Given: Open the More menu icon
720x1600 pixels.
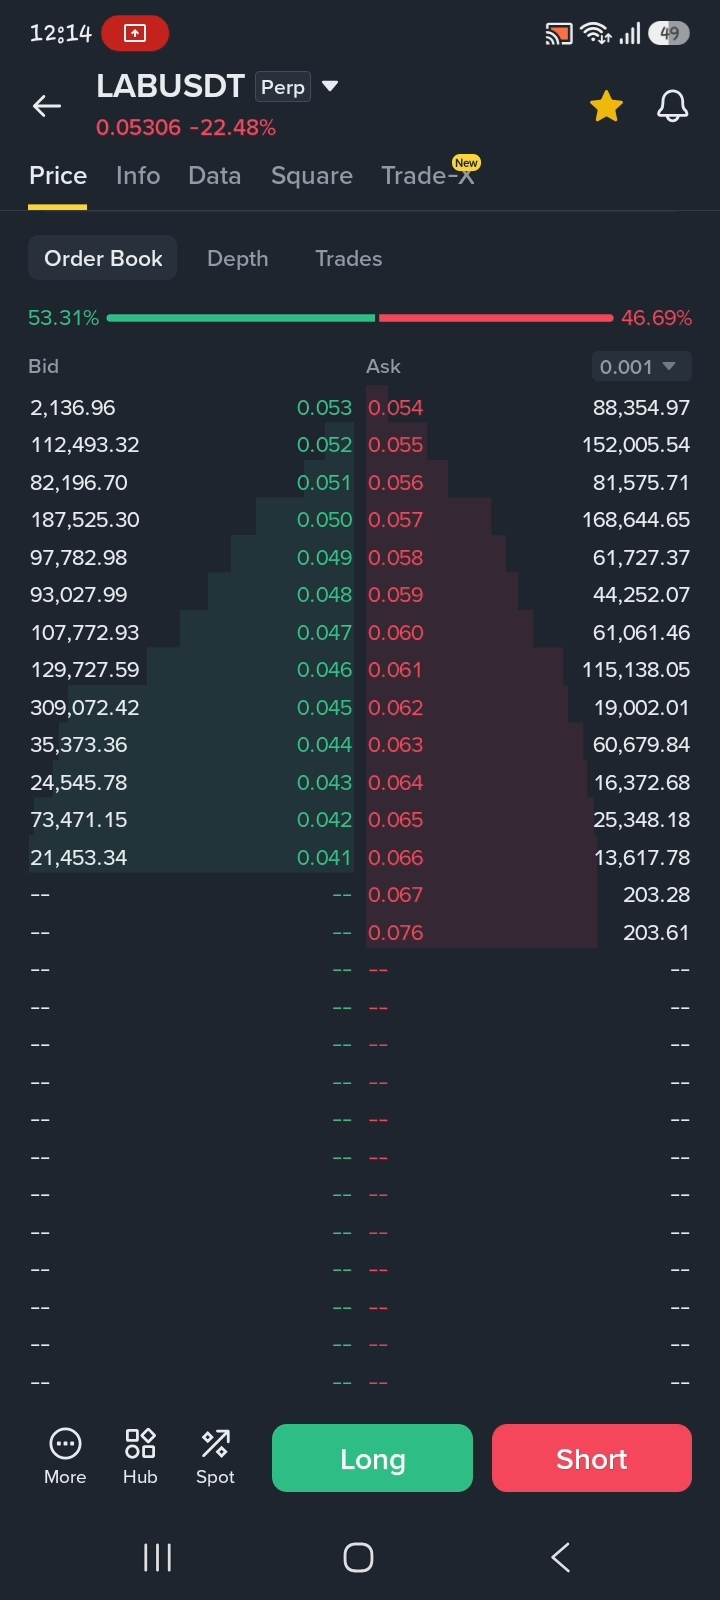Looking at the screenshot, I should 65,1444.
